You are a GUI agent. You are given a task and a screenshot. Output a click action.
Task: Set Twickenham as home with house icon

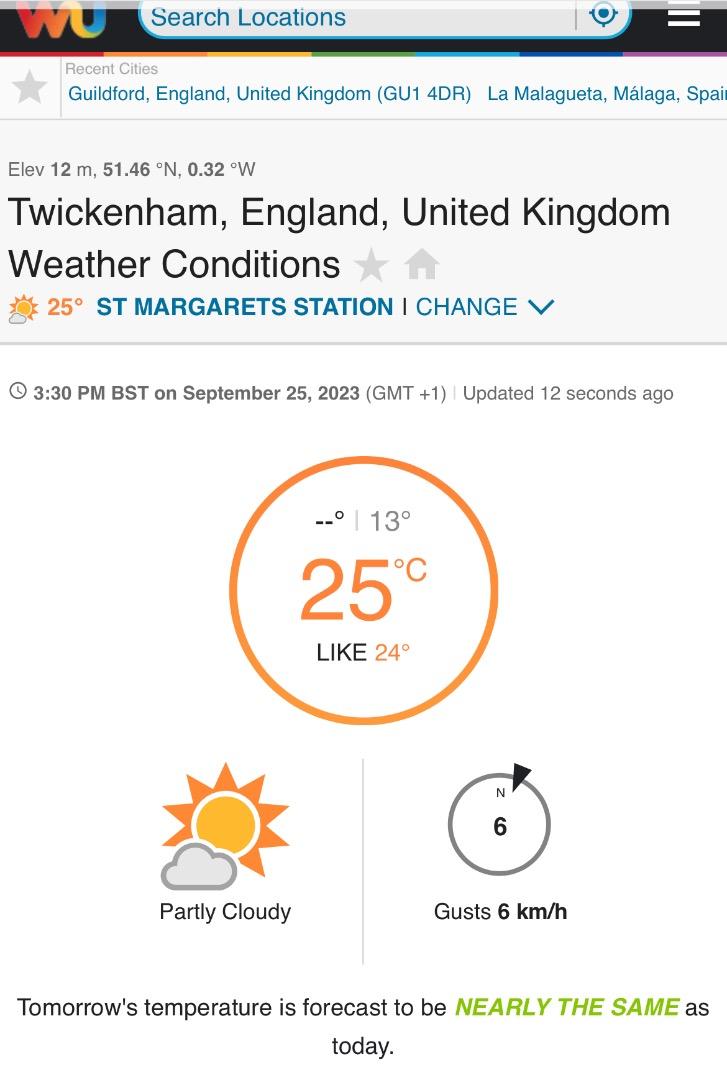(422, 264)
